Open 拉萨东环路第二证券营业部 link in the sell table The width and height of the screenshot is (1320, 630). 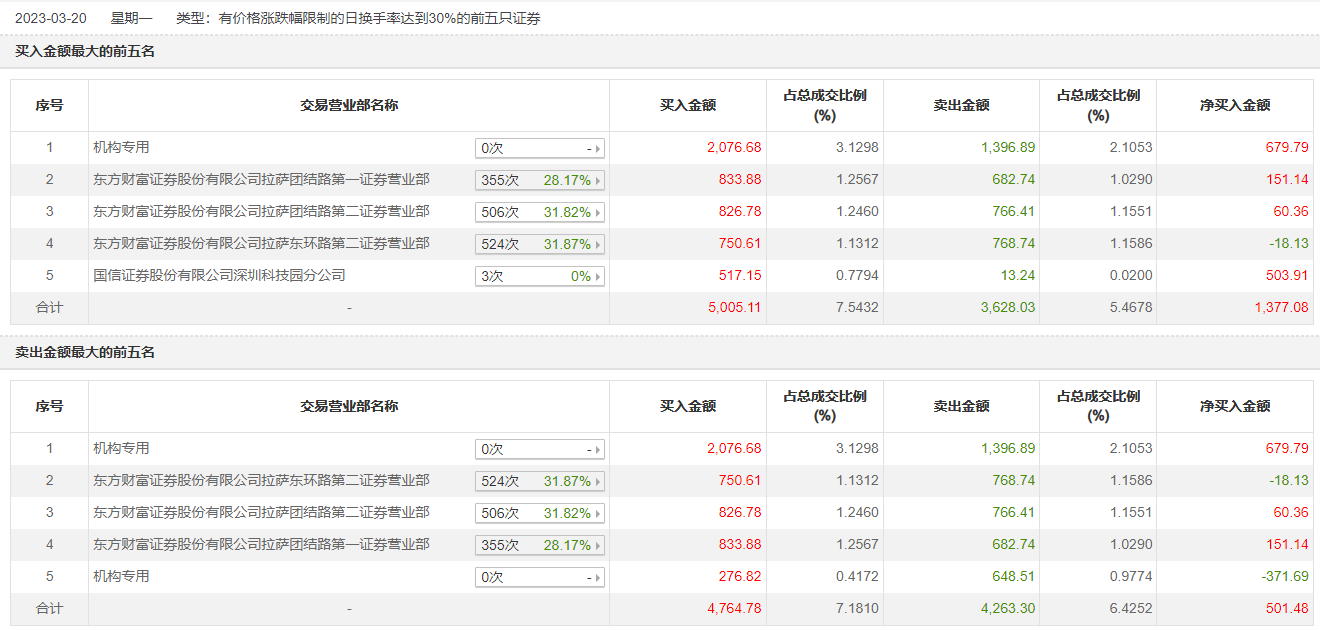pos(261,480)
